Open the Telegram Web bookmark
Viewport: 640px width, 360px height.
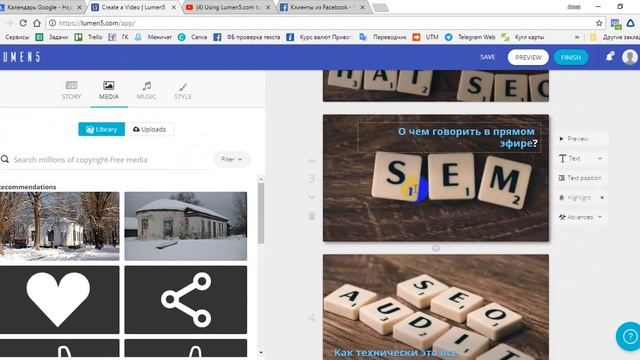click(470, 37)
